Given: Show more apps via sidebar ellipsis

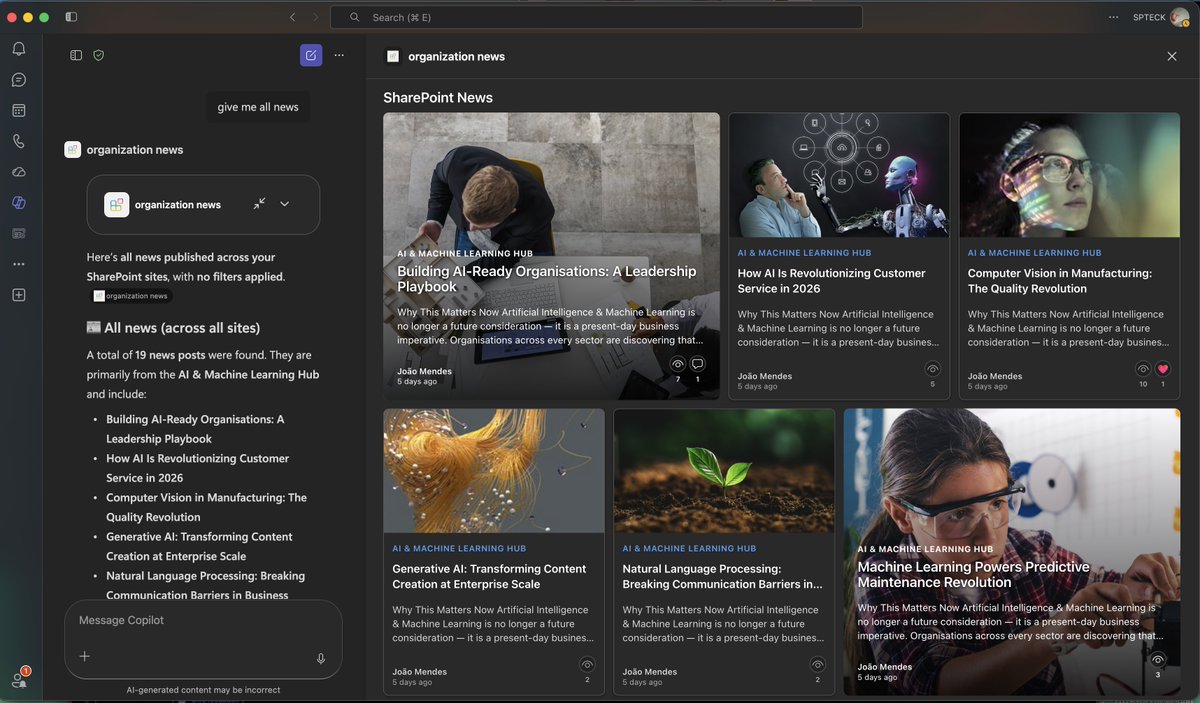Looking at the screenshot, I should tap(18, 264).
